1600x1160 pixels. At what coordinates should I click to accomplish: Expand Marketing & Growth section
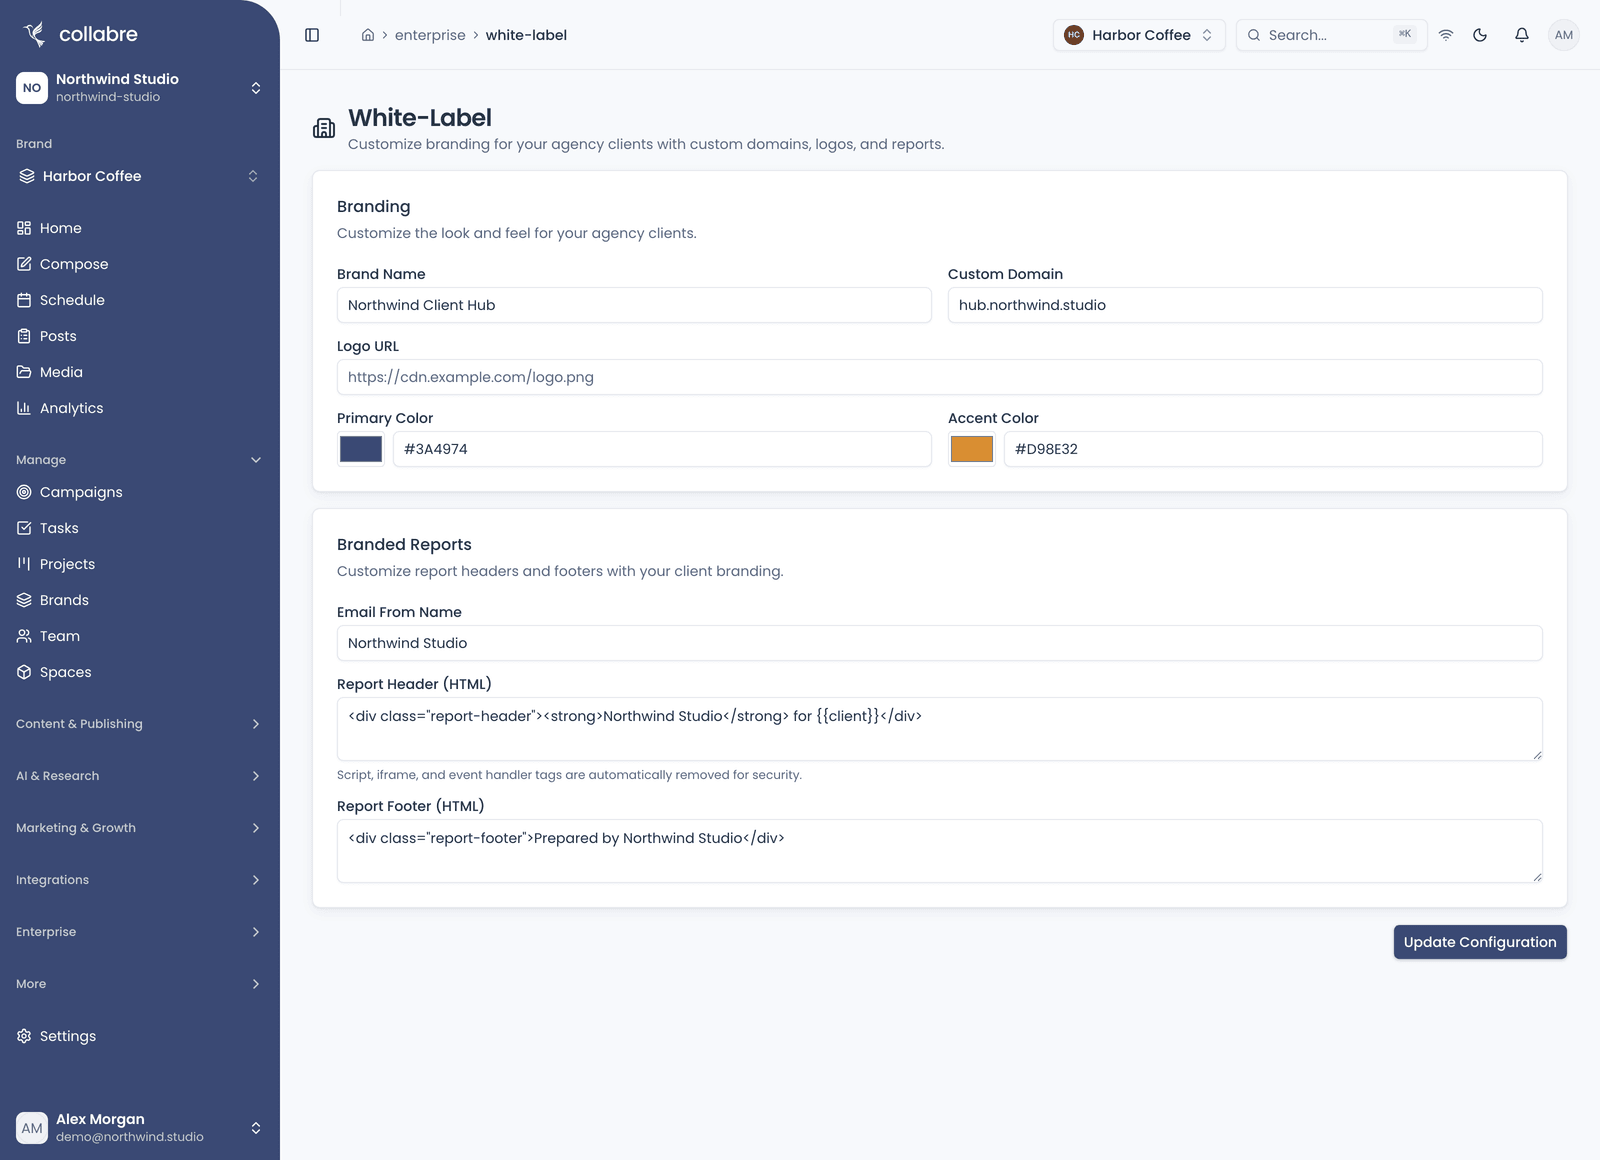140,828
